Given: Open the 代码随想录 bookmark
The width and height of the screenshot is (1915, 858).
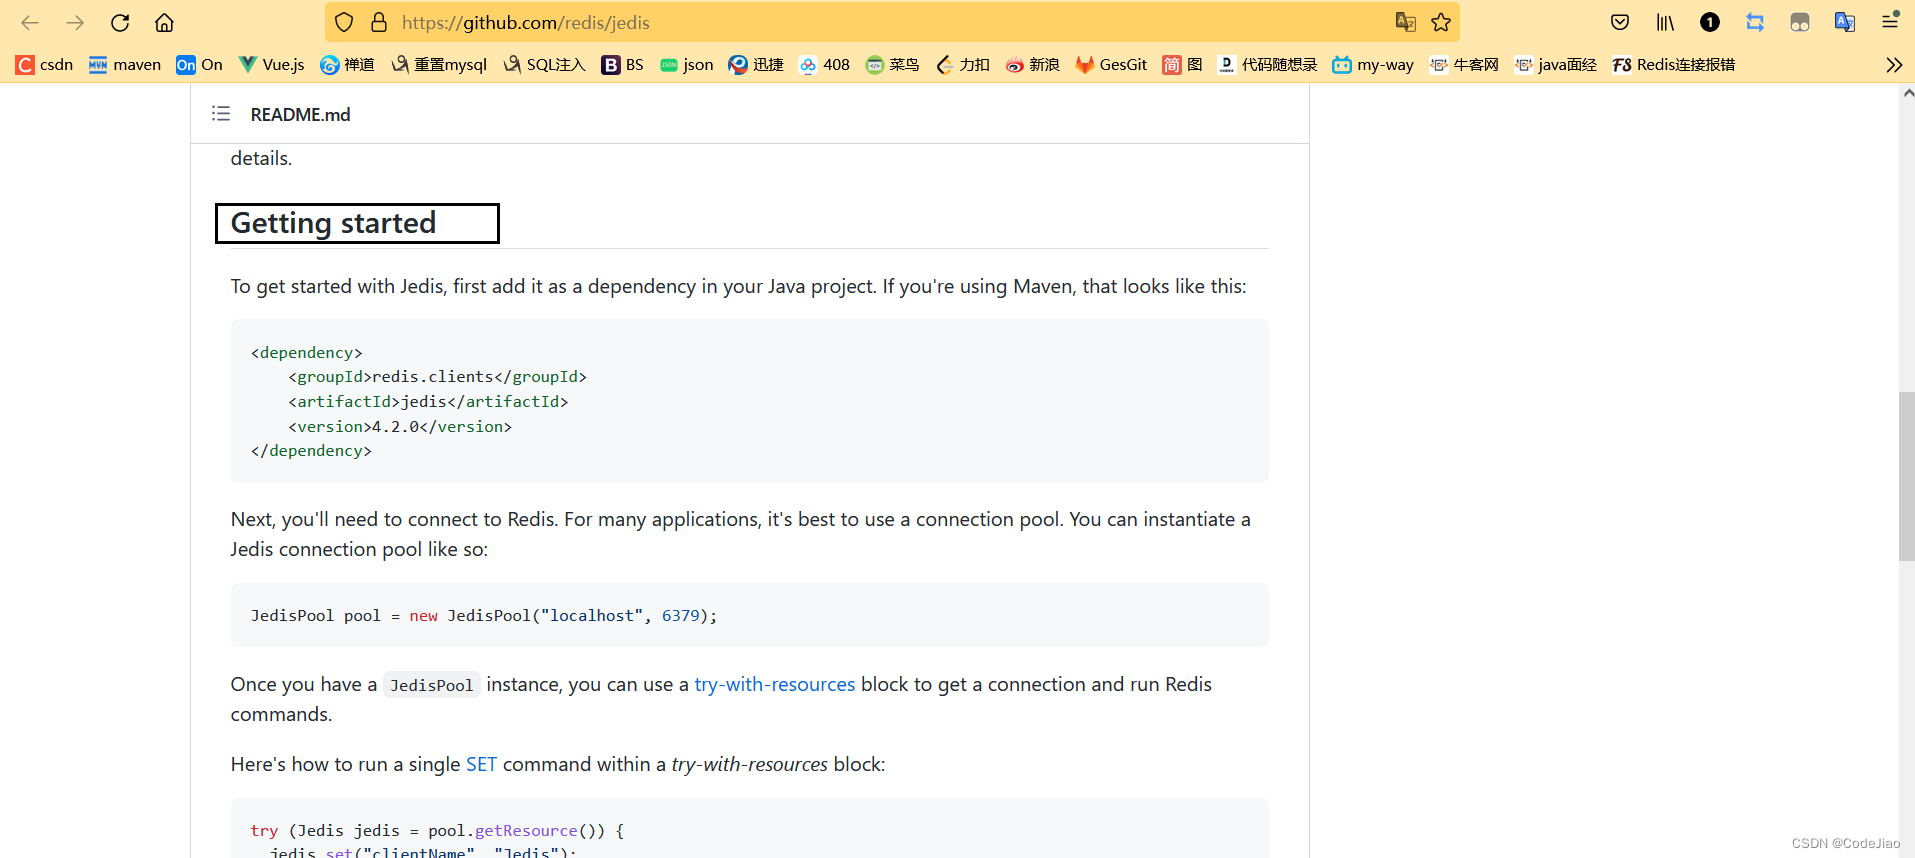Looking at the screenshot, I should pyautogui.click(x=1267, y=65).
